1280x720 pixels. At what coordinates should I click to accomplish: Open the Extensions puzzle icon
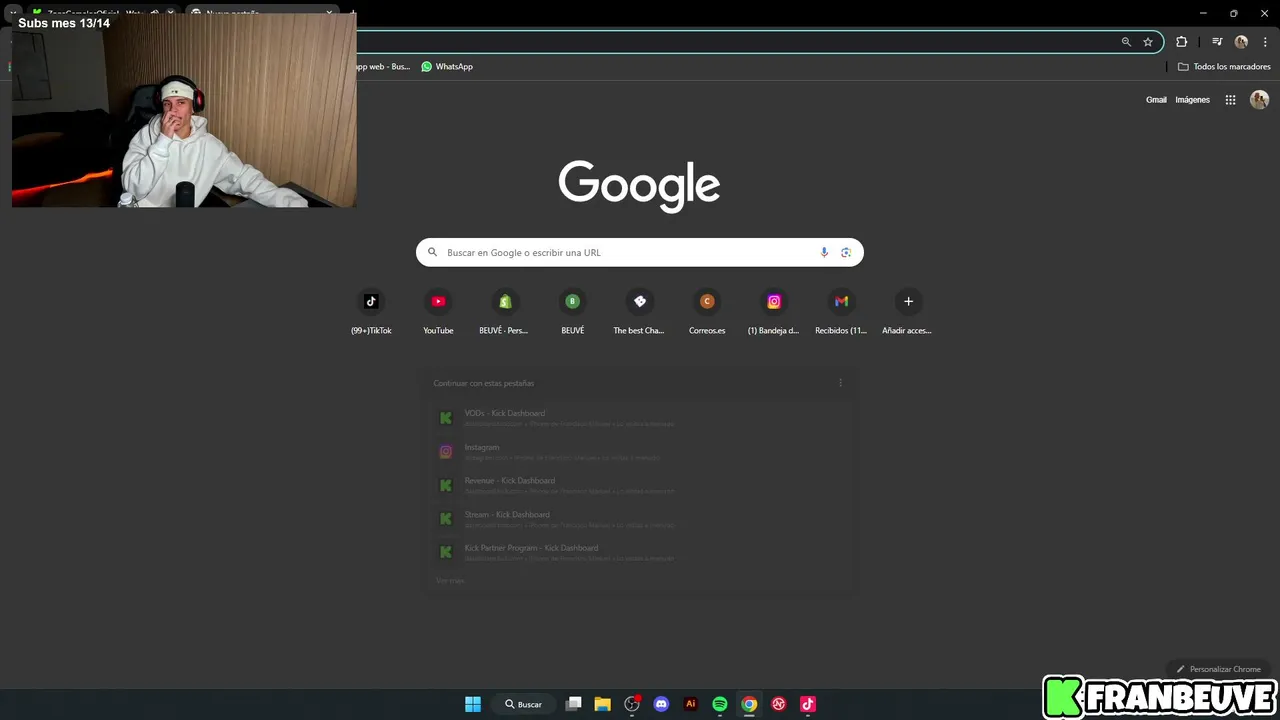click(1181, 42)
